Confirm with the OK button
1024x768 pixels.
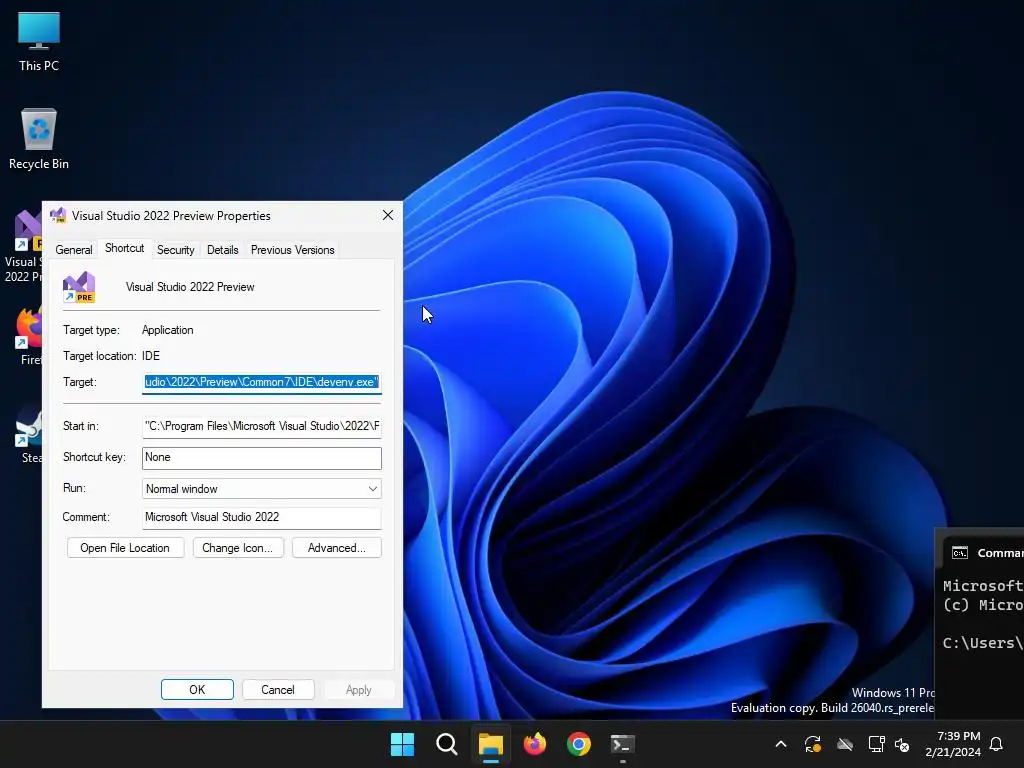pos(197,690)
